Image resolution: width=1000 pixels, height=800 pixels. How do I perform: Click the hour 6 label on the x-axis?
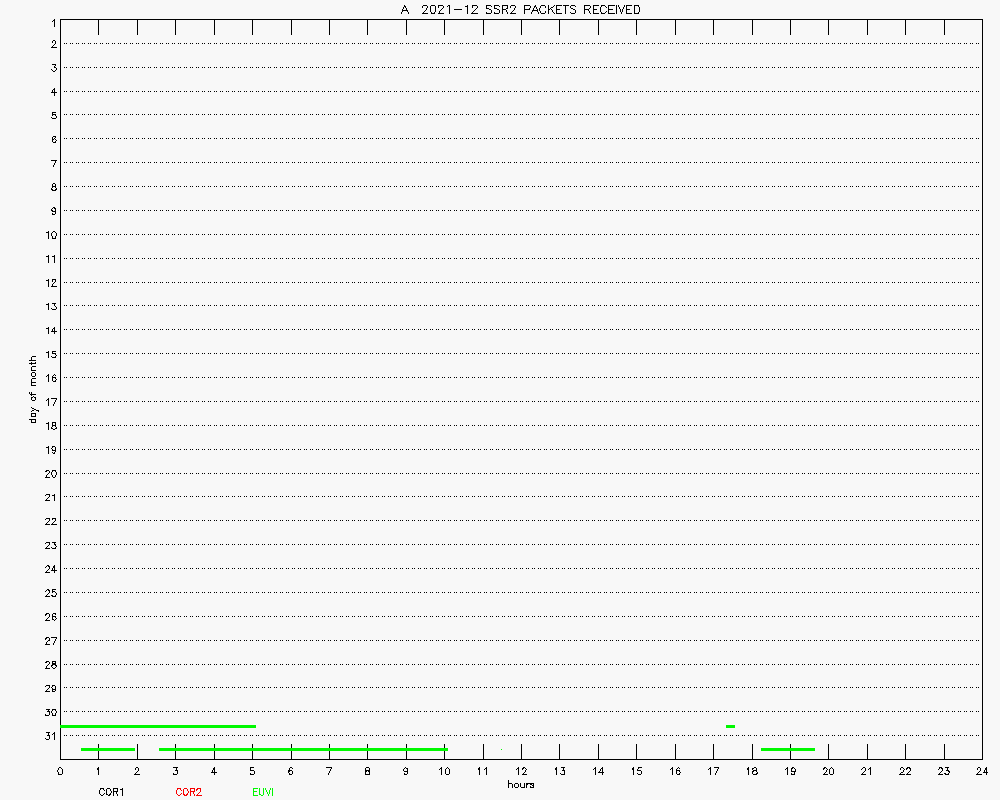tap(290, 771)
